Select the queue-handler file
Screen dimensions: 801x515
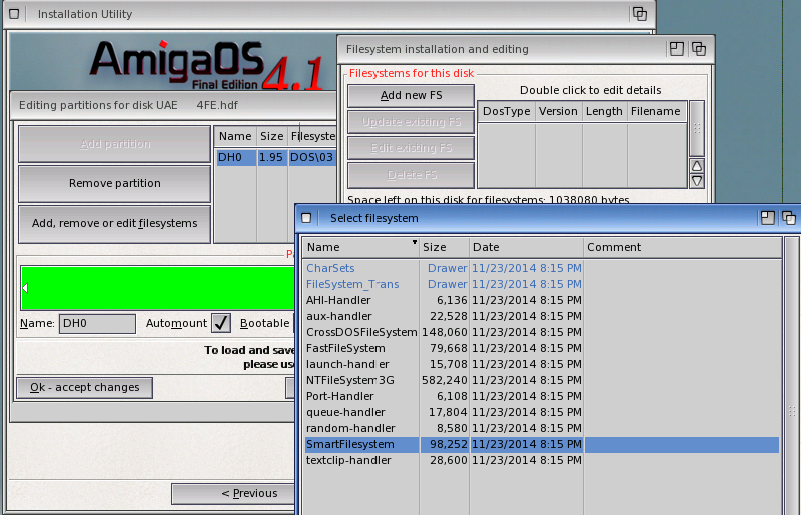tap(346, 412)
